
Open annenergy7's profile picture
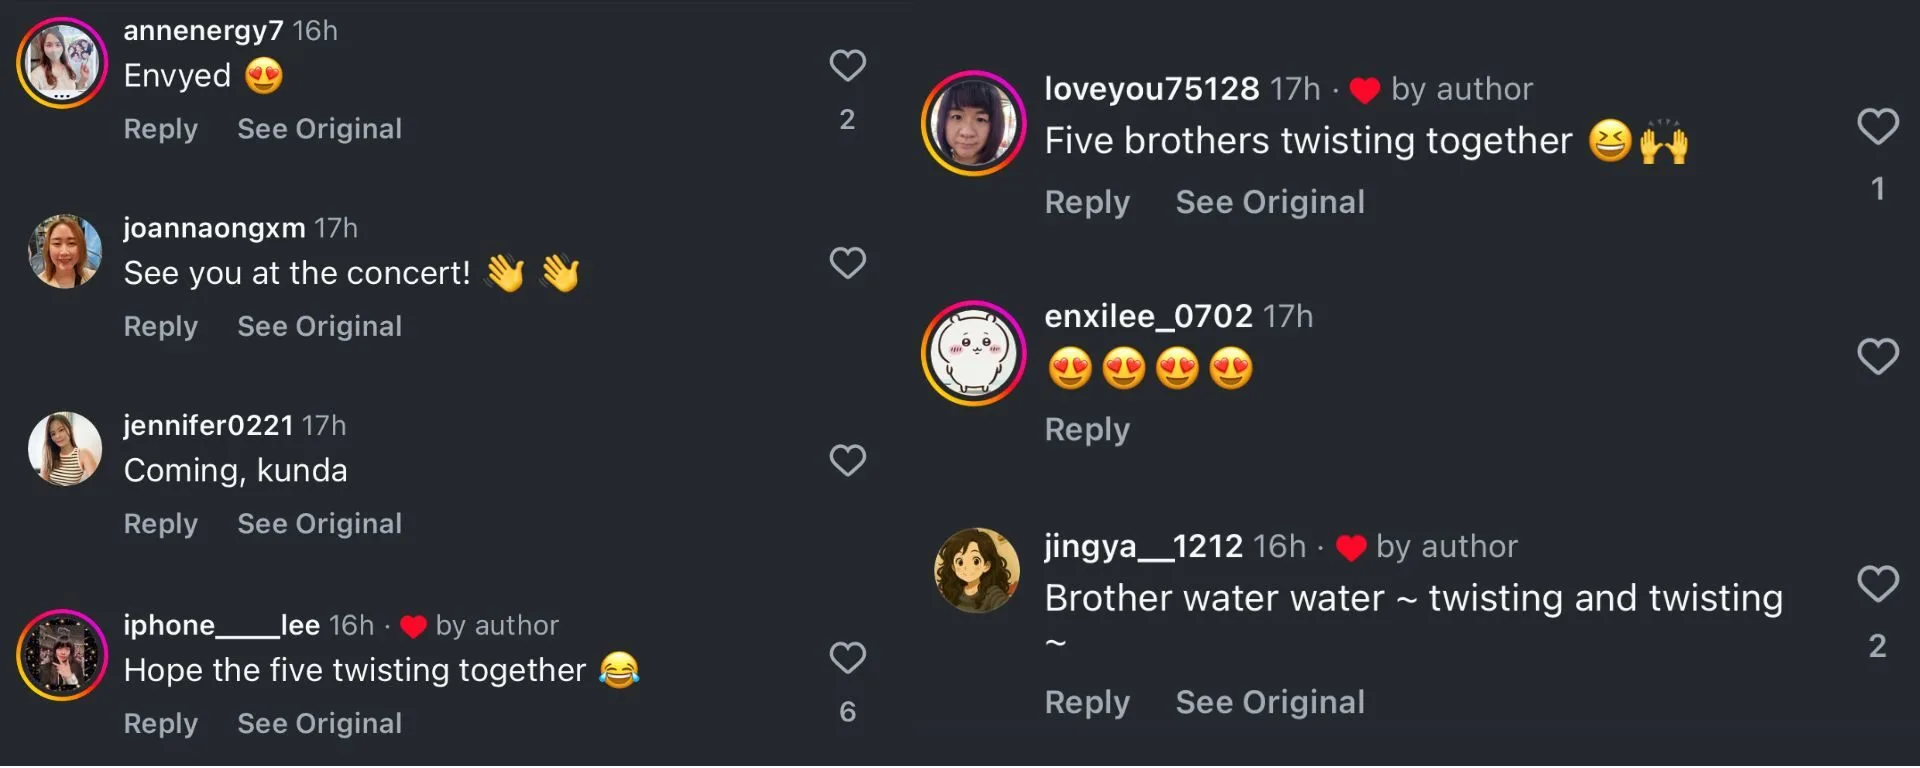(x=62, y=62)
